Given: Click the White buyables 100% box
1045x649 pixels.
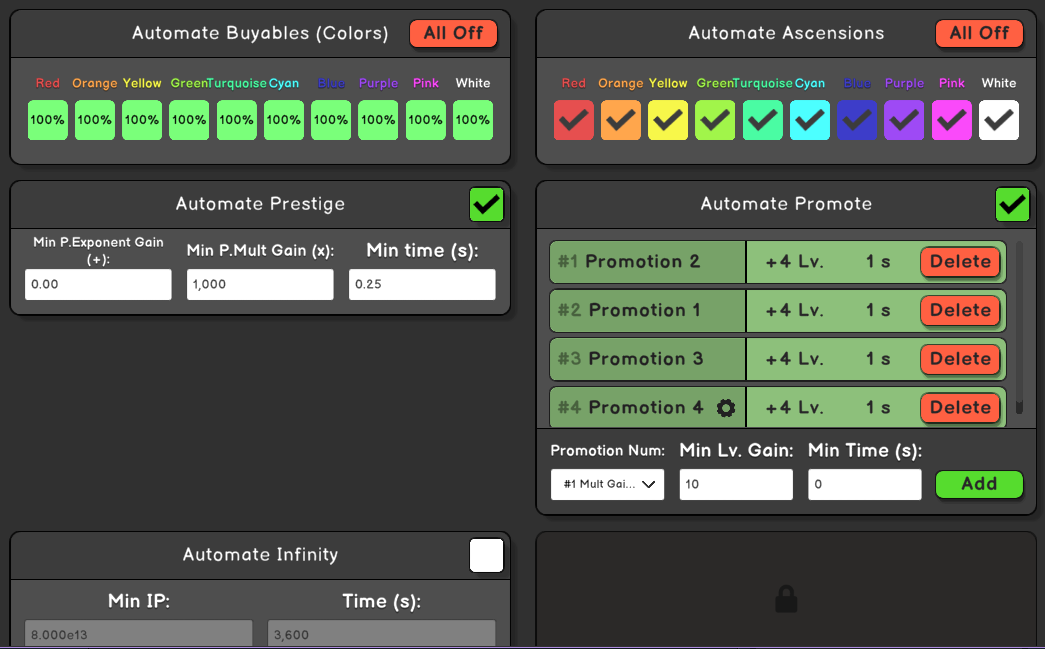Looking at the screenshot, I should tap(473, 120).
